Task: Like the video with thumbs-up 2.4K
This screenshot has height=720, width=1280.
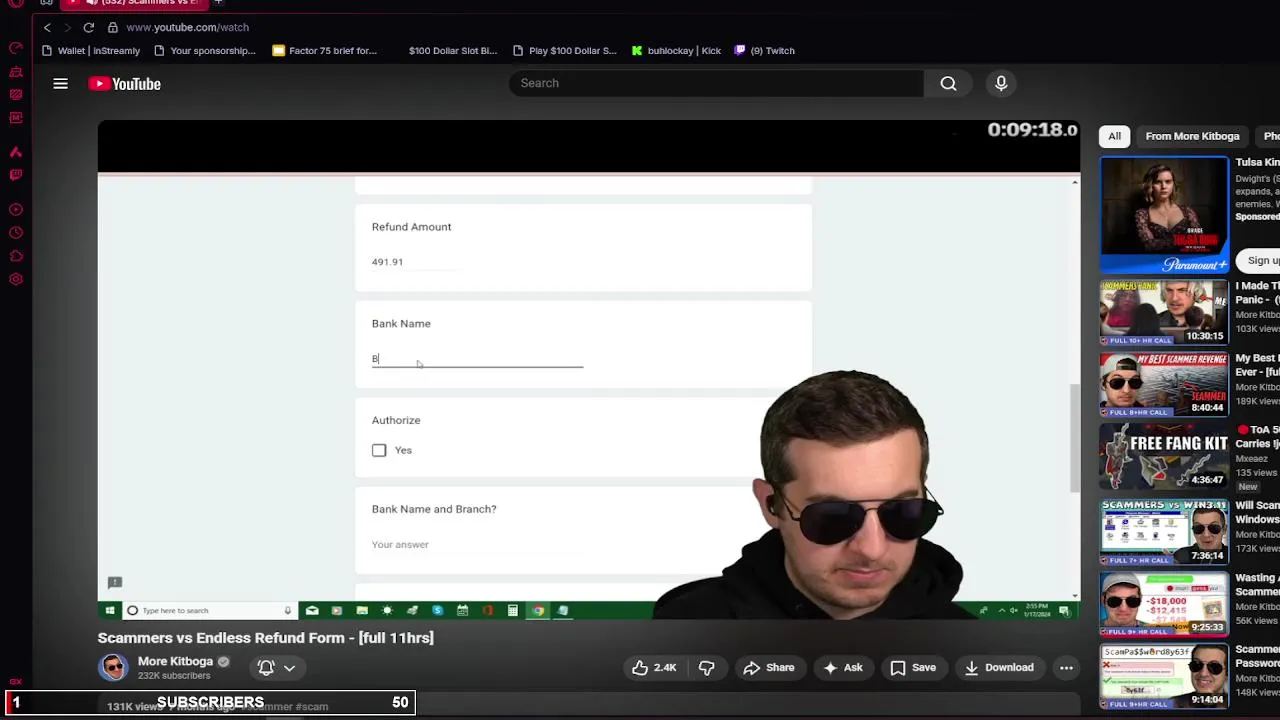Action: pyautogui.click(x=654, y=668)
